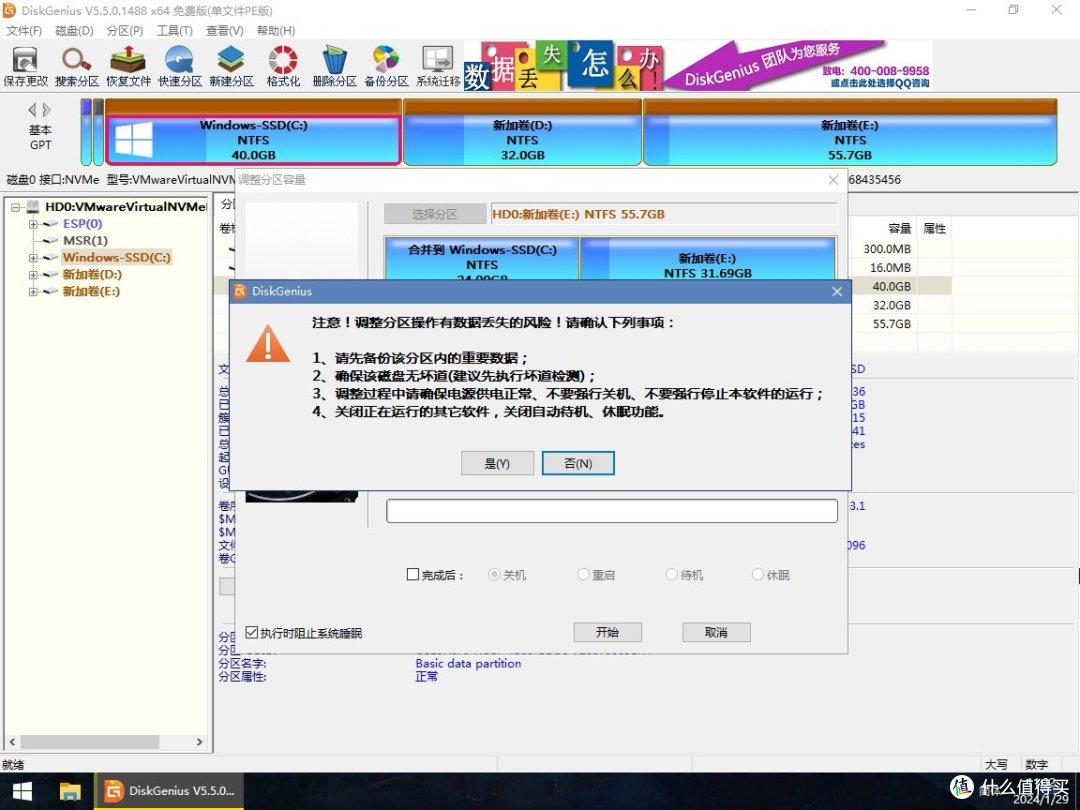Image resolution: width=1080 pixels, height=810 pixels.
Task: Close the DiskGenius warning dialog
Action: [837, 291]
